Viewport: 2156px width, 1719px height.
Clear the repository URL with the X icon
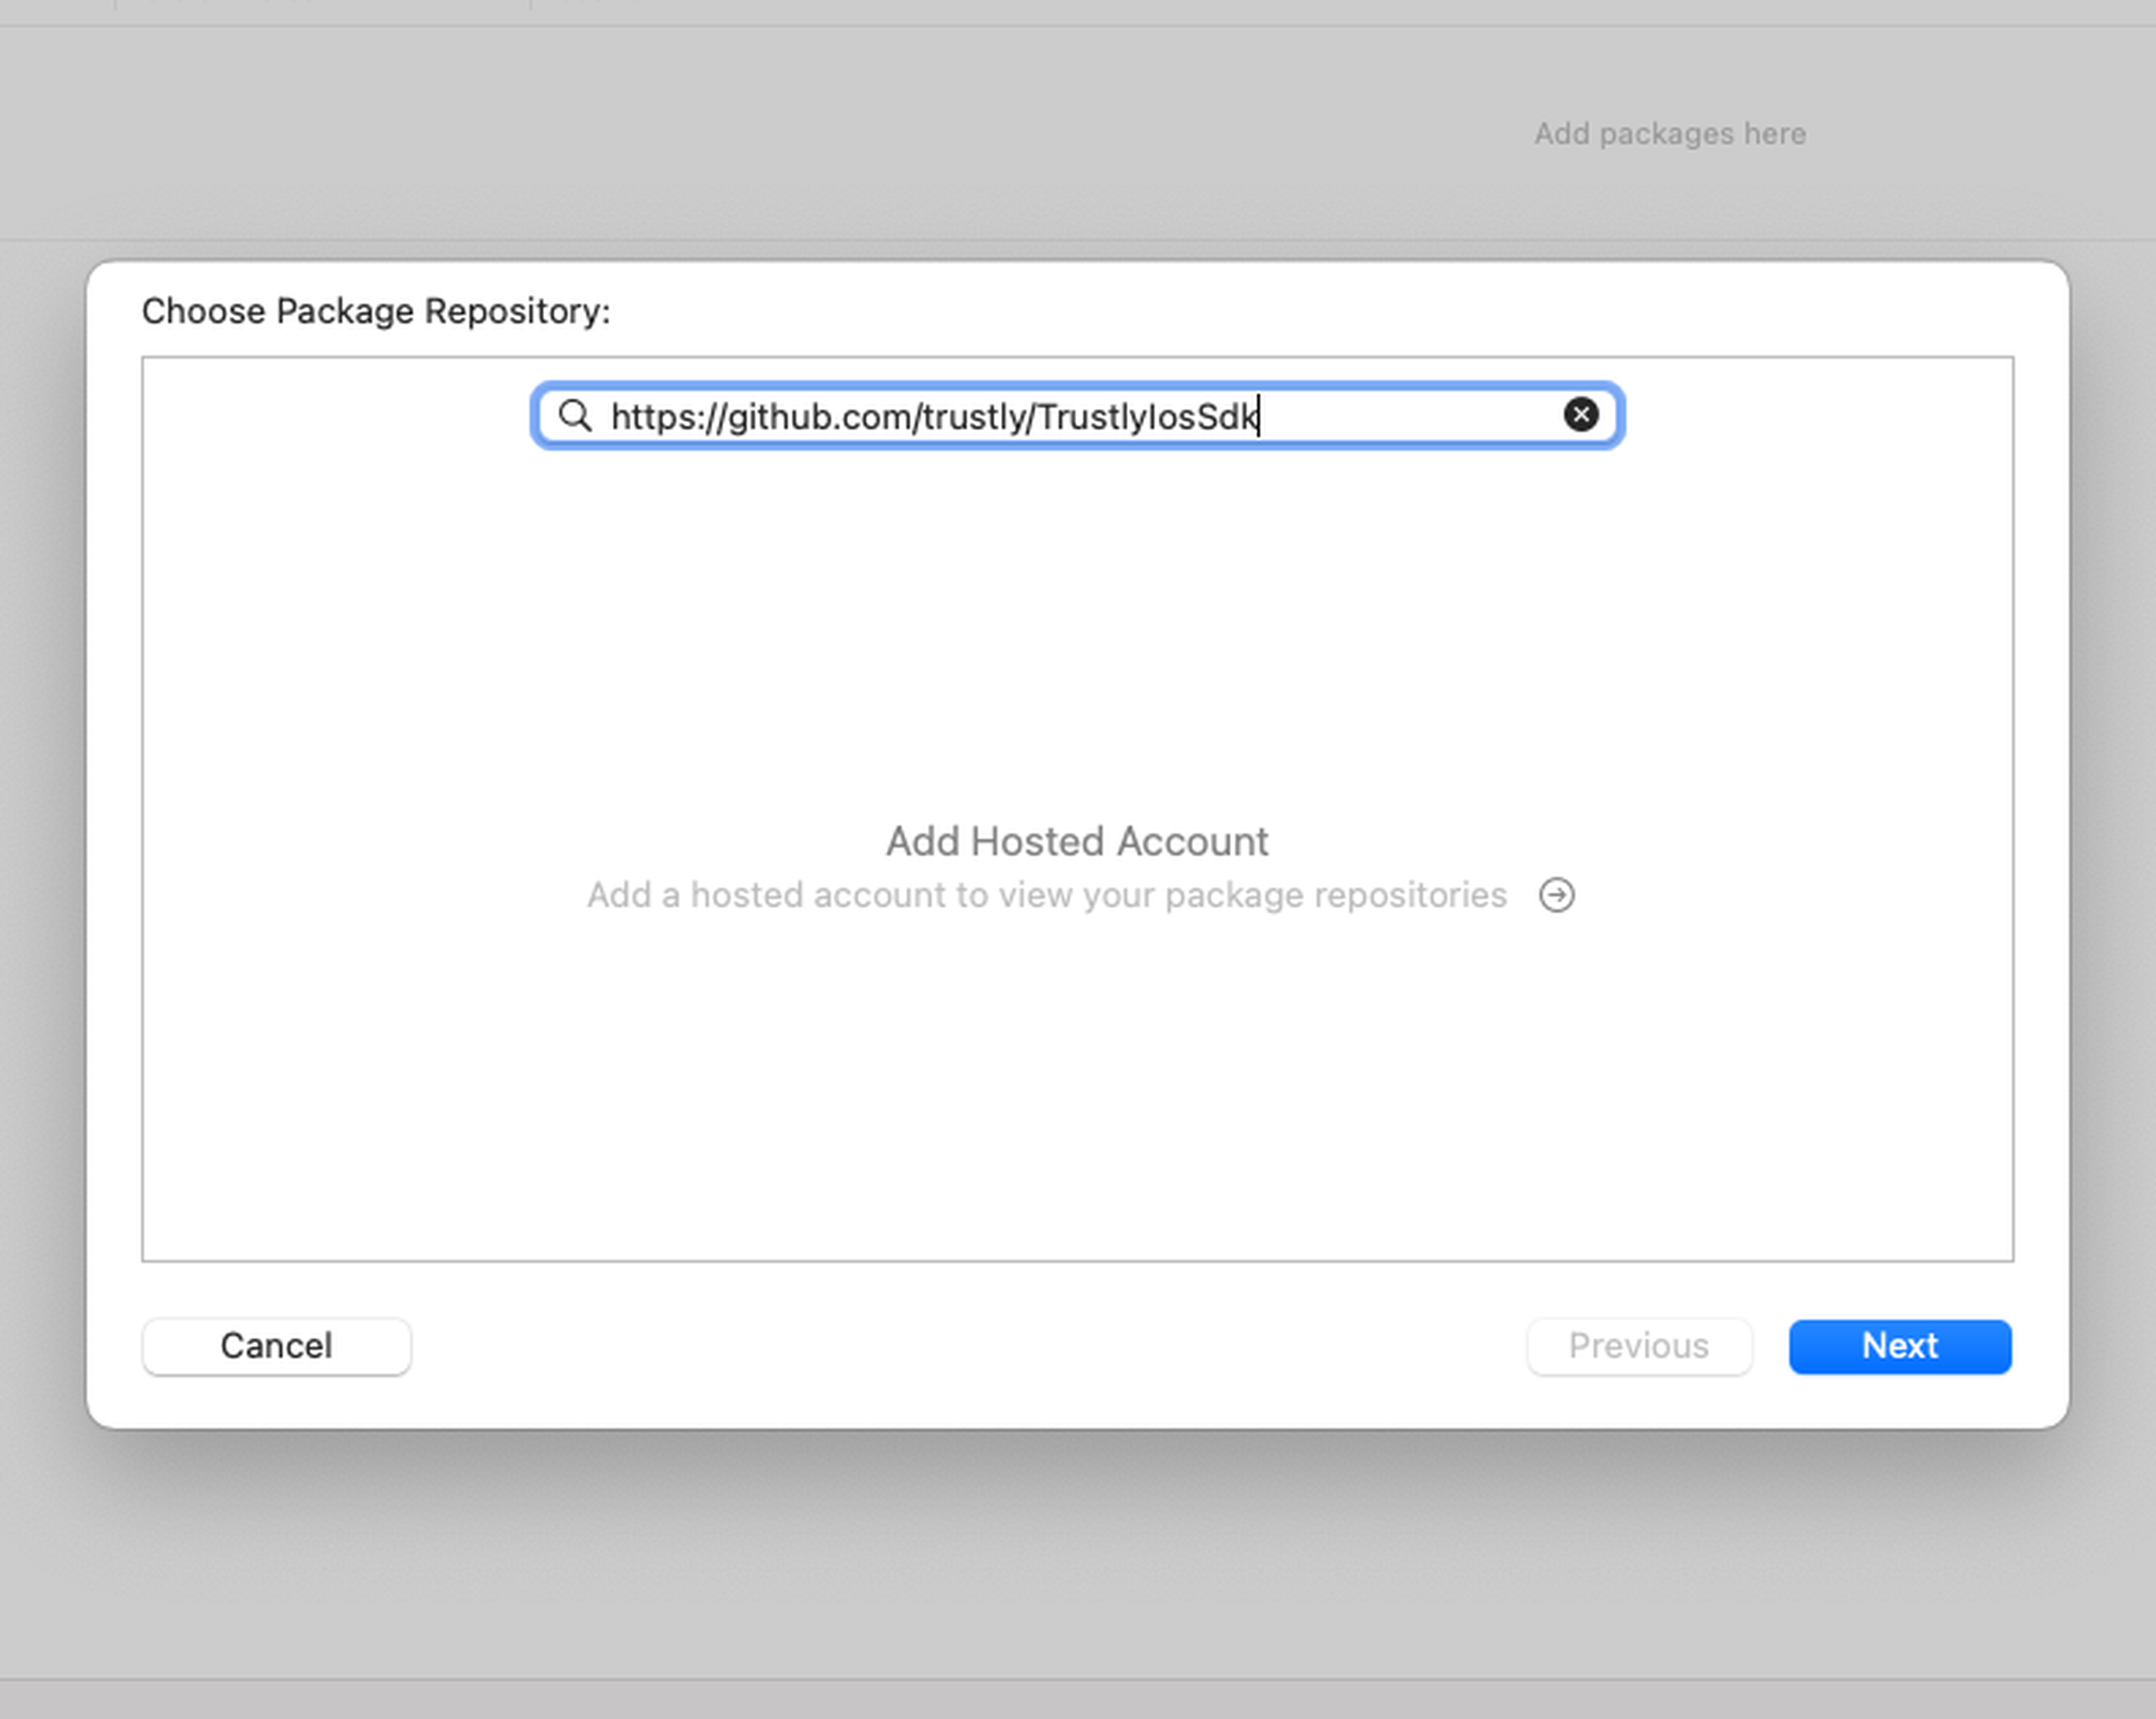pos(1580,414)
